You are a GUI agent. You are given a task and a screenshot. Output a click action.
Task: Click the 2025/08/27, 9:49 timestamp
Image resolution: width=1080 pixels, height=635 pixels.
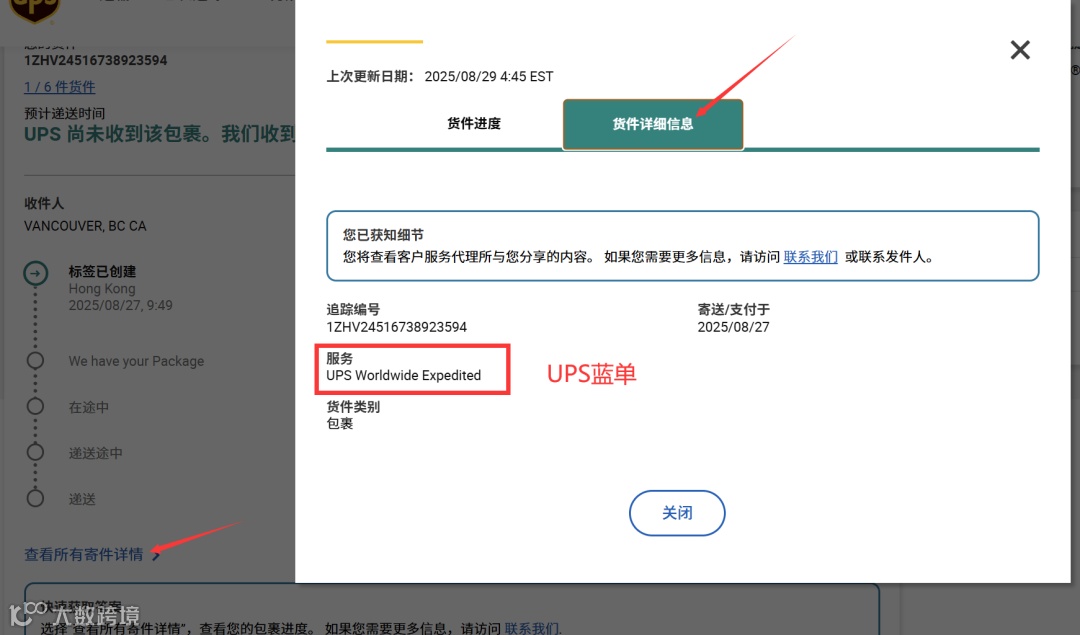click(121, 305)
